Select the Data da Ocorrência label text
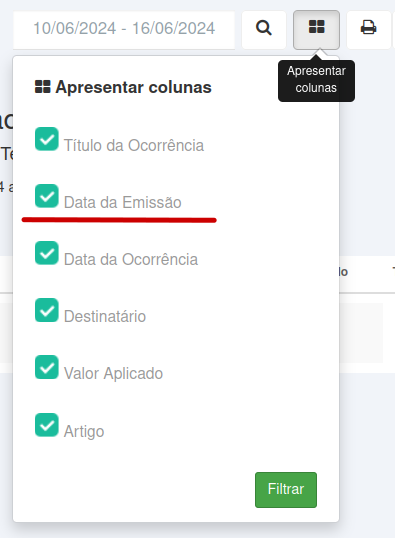This screenshot has height=539, width=395. pos(131,260)
